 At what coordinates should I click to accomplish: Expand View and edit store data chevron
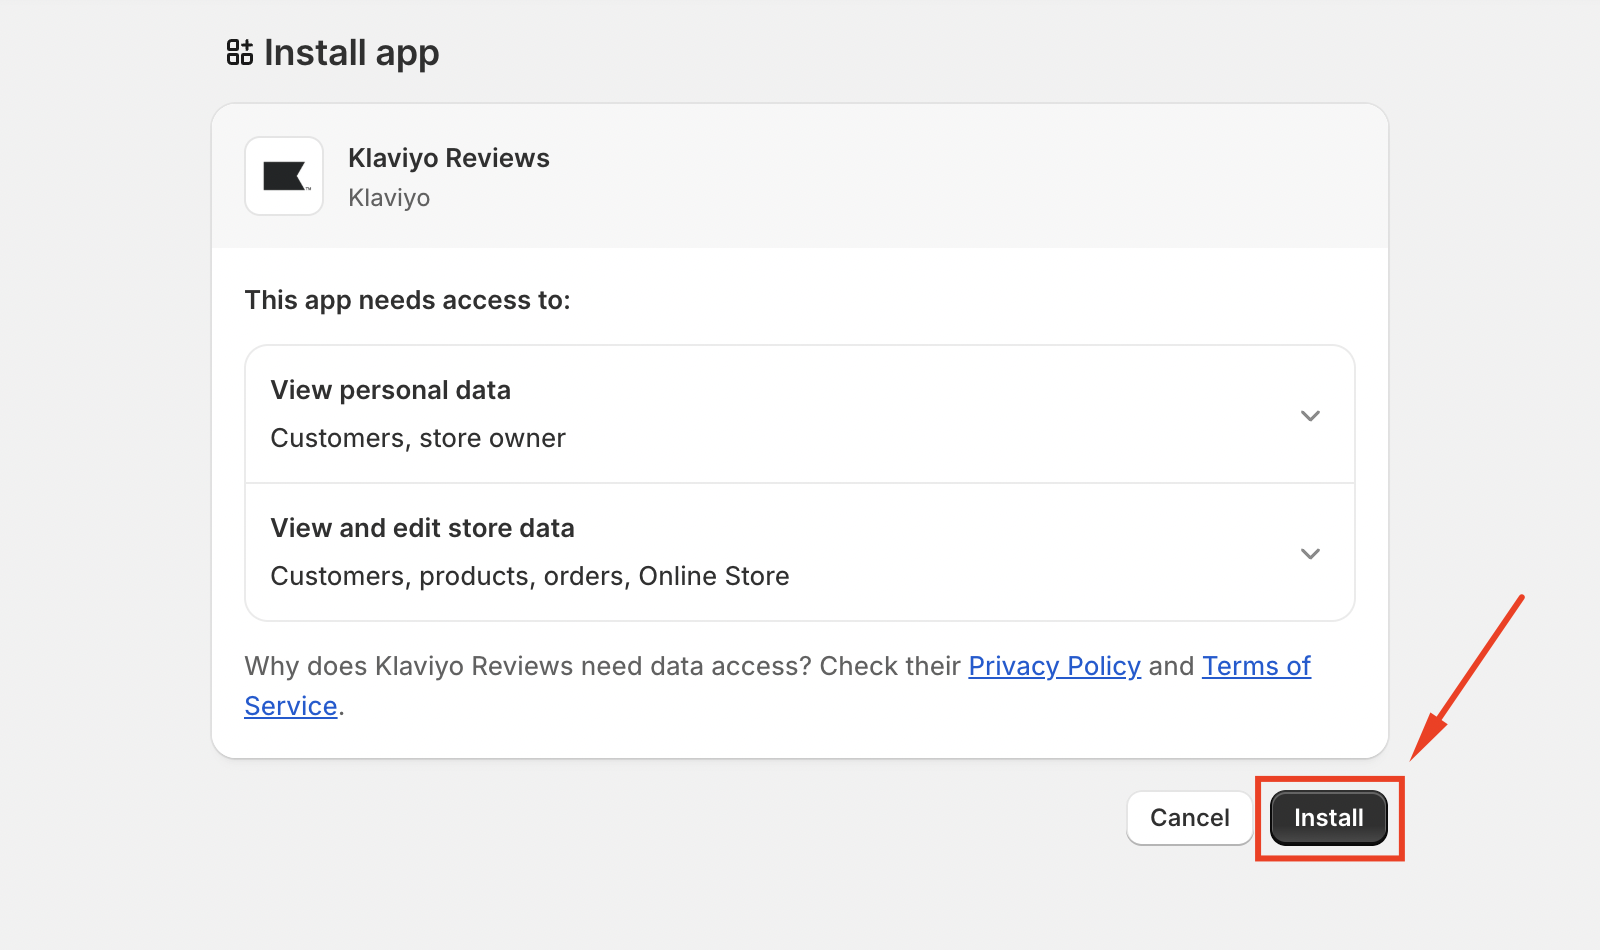tap(1310, 553)
